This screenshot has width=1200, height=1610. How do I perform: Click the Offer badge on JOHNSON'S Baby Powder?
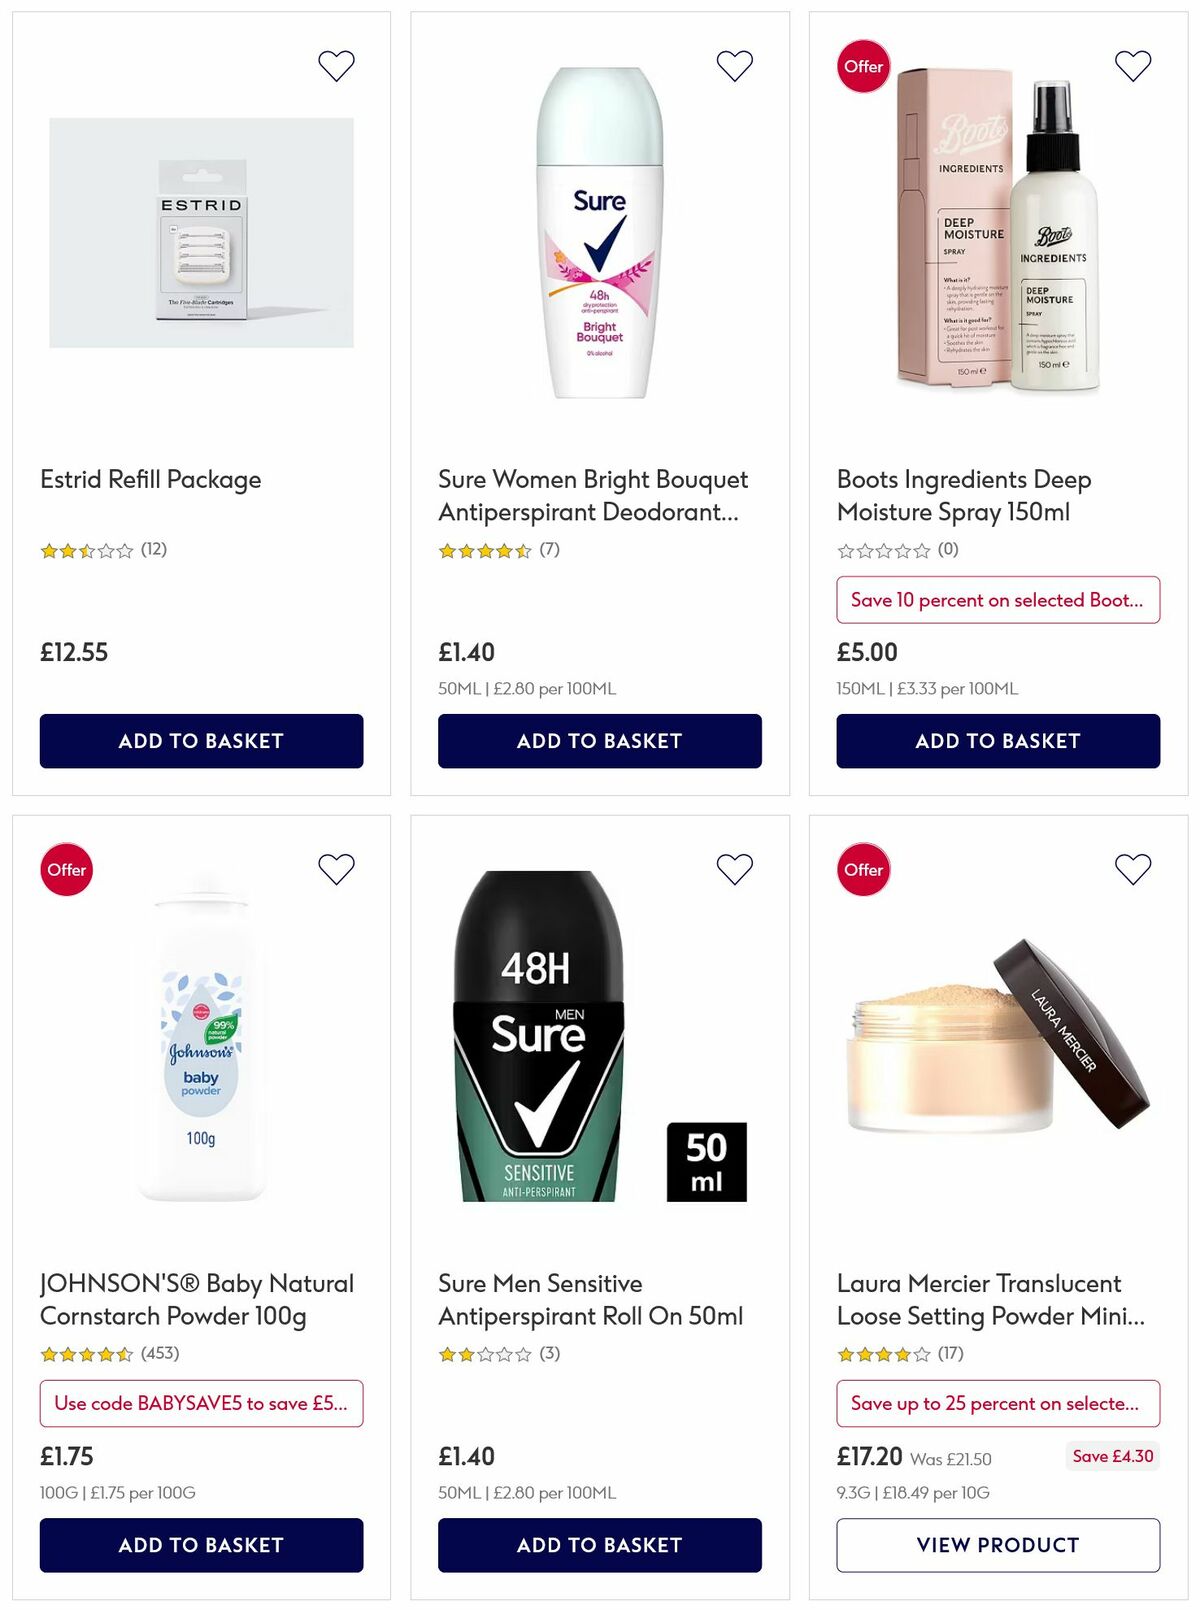click(66, 869)
